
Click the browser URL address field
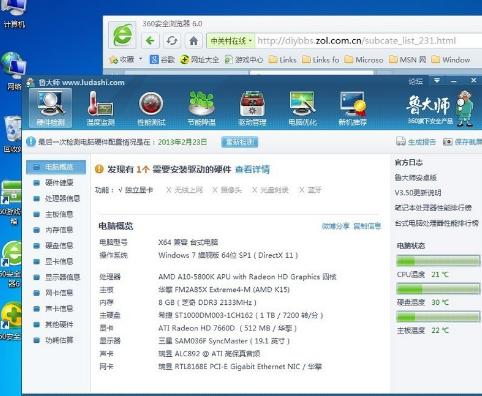coord(368,41)
